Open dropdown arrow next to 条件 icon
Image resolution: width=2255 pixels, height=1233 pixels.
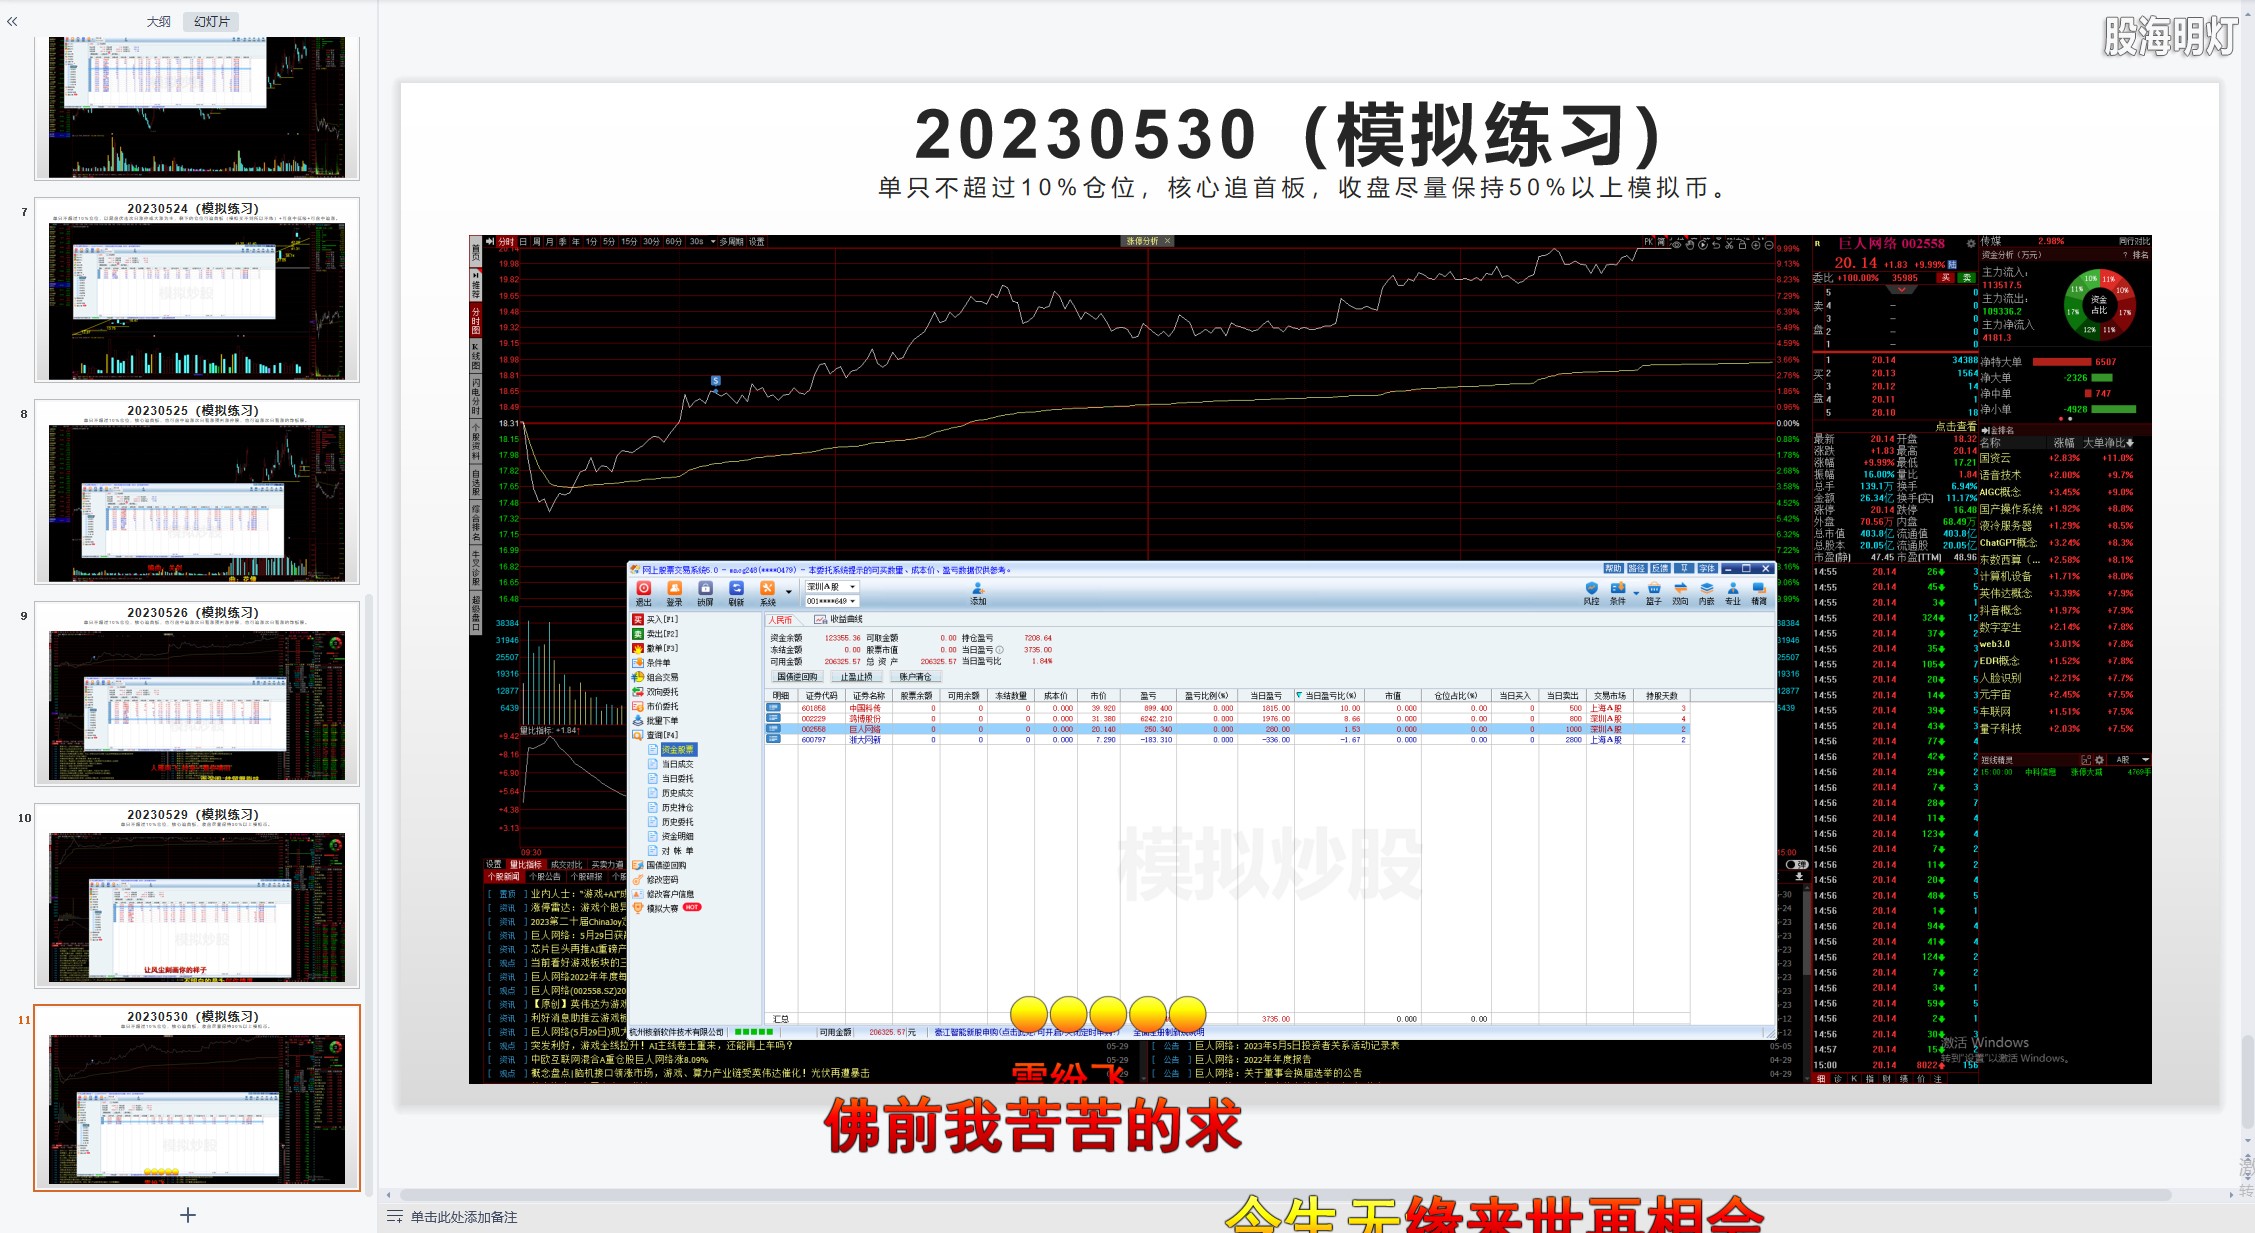(x=1636, y=593)
